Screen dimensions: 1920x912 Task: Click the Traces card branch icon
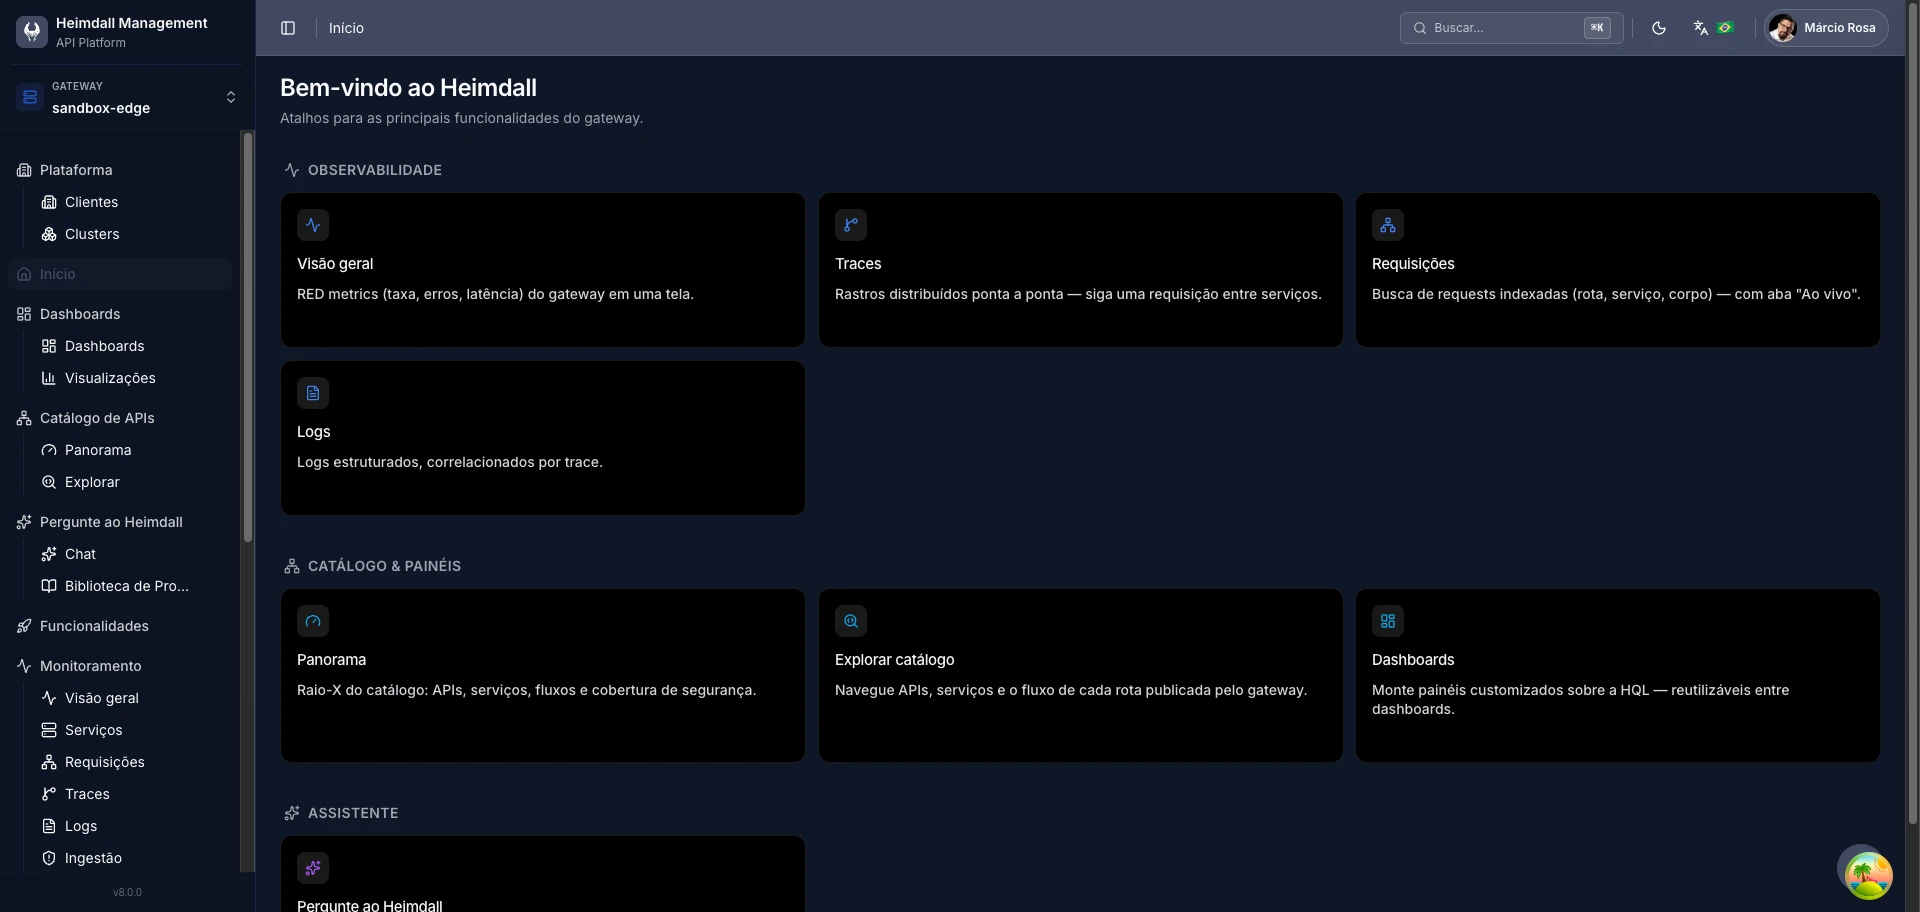851,225
